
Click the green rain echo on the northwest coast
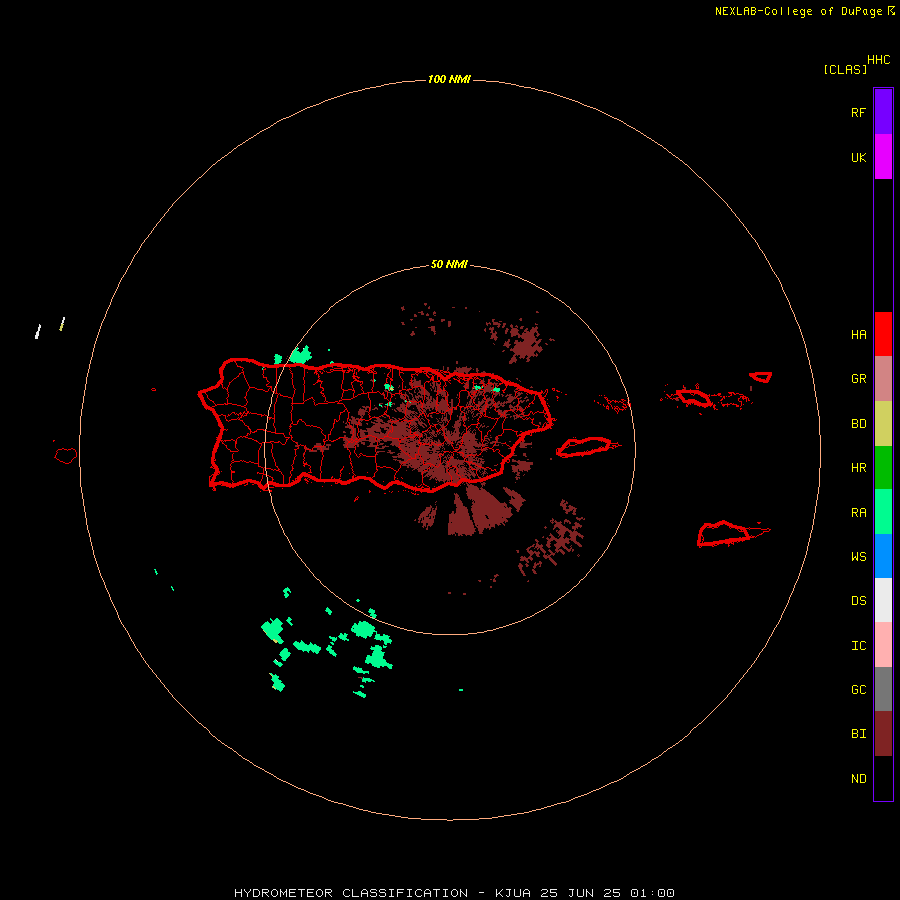pyautogui.click(x=298, y=355)
